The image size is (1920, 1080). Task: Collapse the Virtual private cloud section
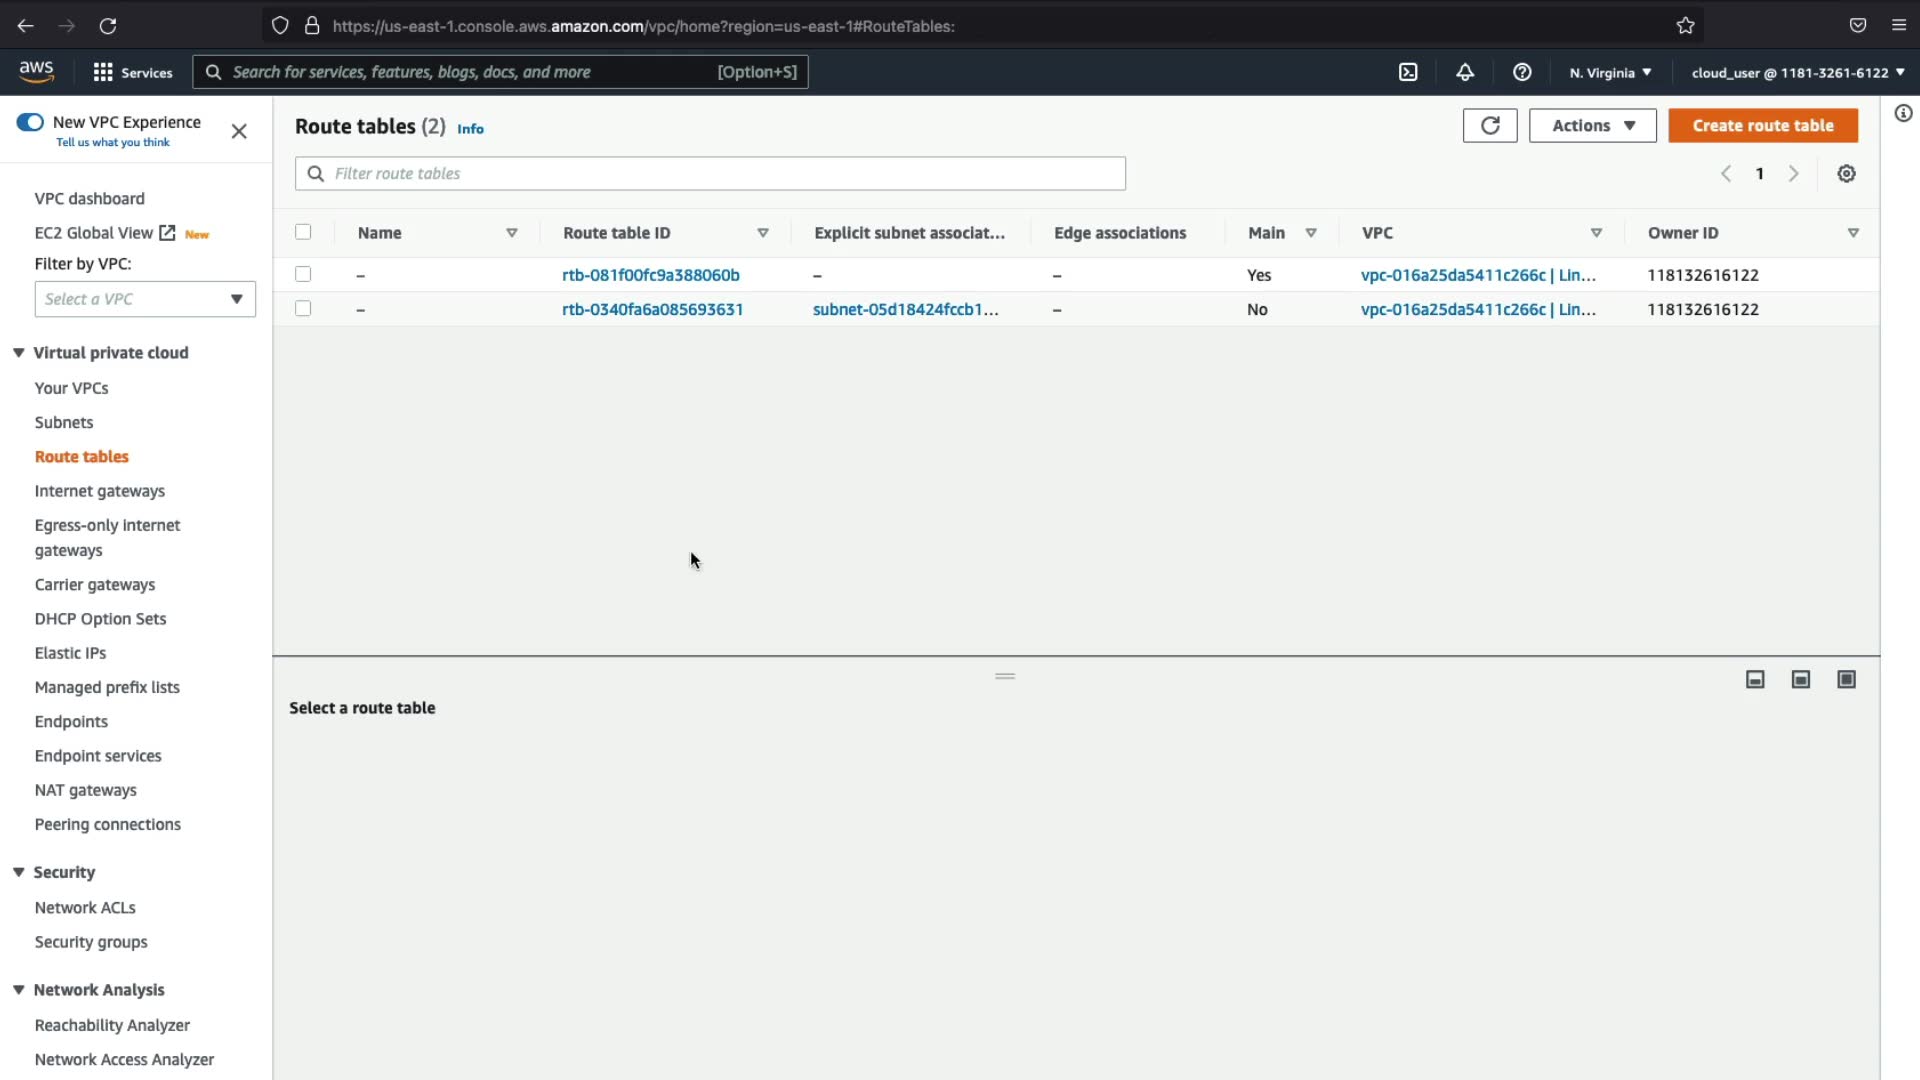point(18,353)
